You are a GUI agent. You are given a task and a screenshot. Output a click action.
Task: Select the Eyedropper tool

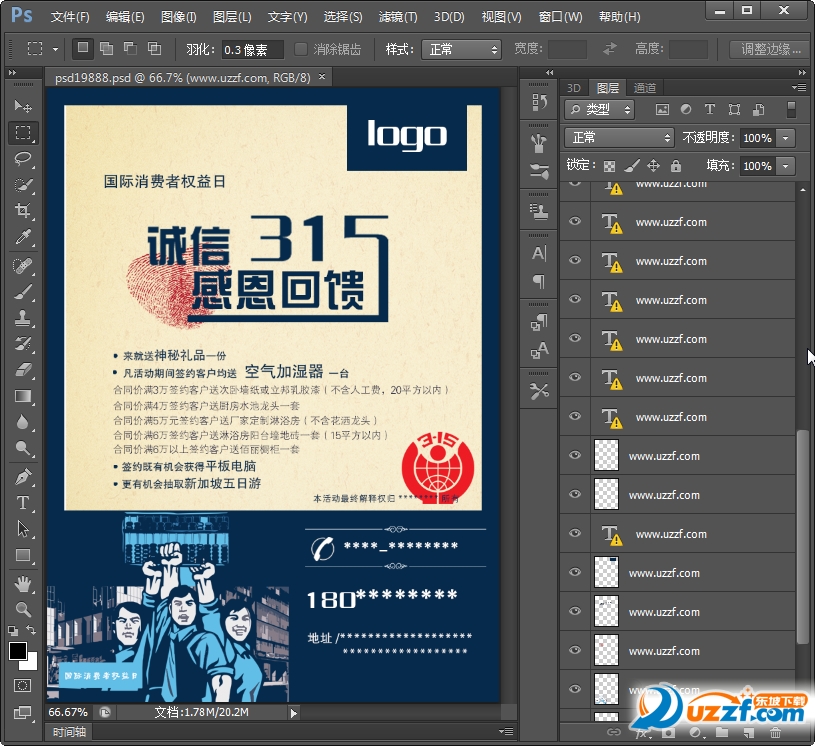point(23,237)
